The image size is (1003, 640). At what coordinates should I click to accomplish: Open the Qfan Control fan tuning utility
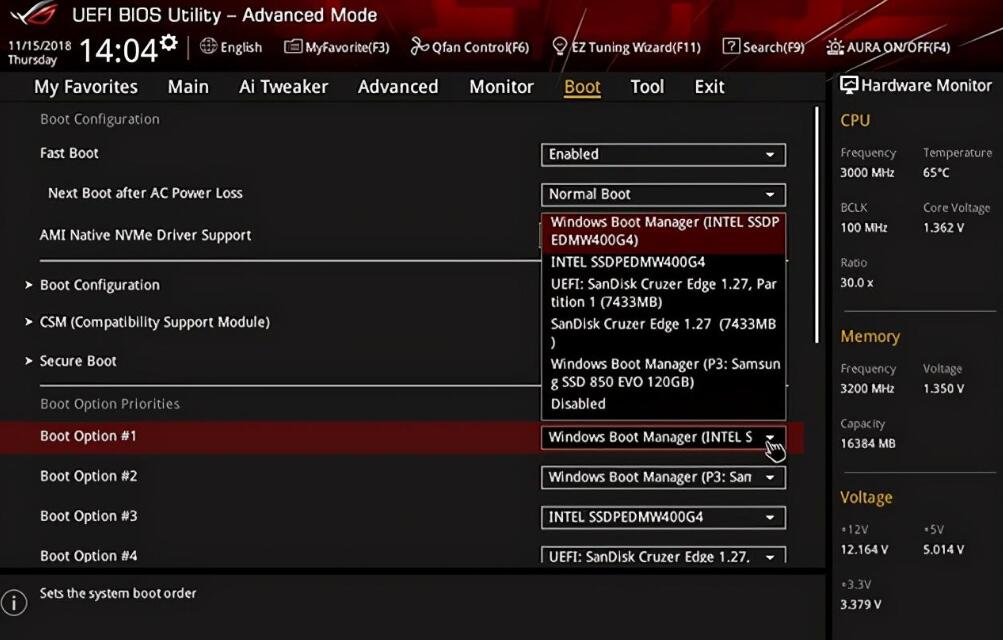click(470, 46)
